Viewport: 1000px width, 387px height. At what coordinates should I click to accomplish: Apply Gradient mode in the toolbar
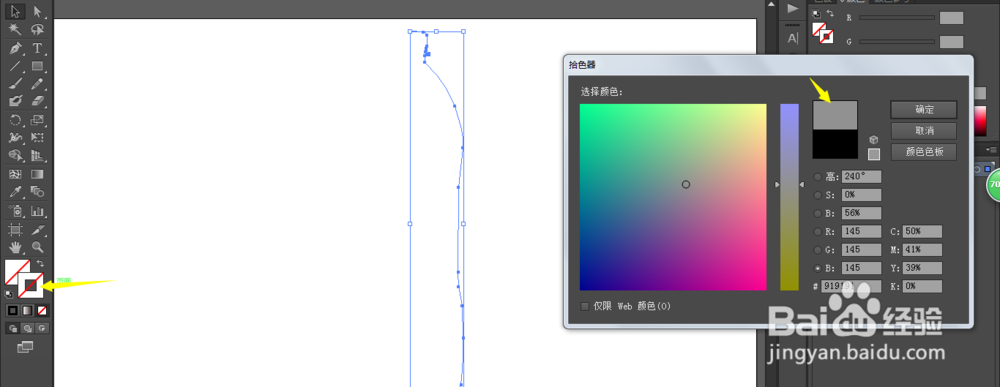click(x=27, y=310)
